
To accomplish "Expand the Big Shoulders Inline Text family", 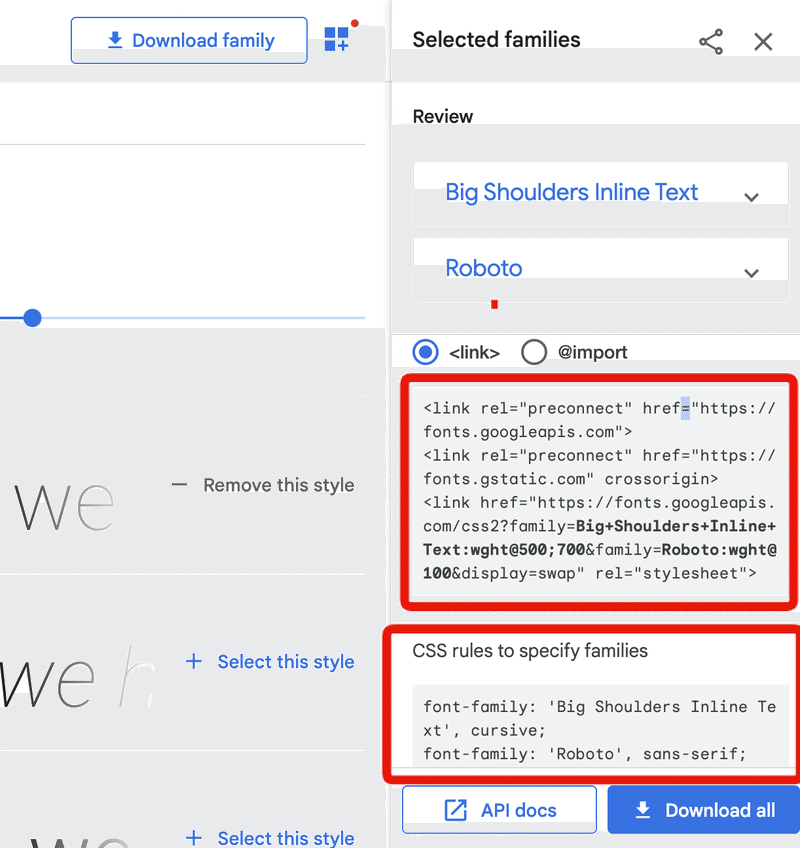I will pos(751,197).
